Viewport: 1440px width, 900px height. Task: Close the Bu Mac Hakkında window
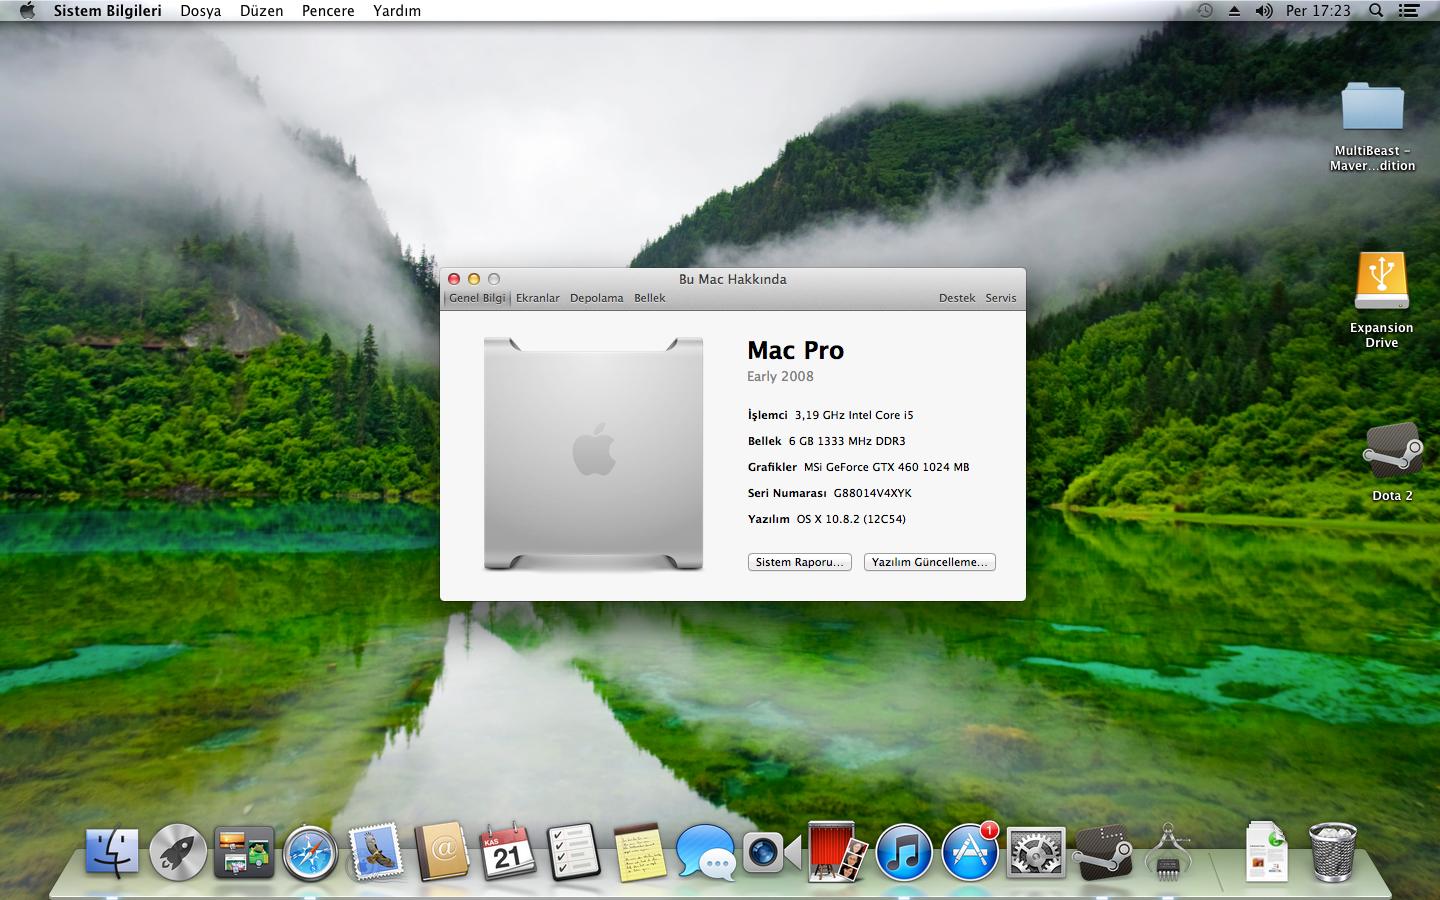pyautogui.click(x=454, y=279)
